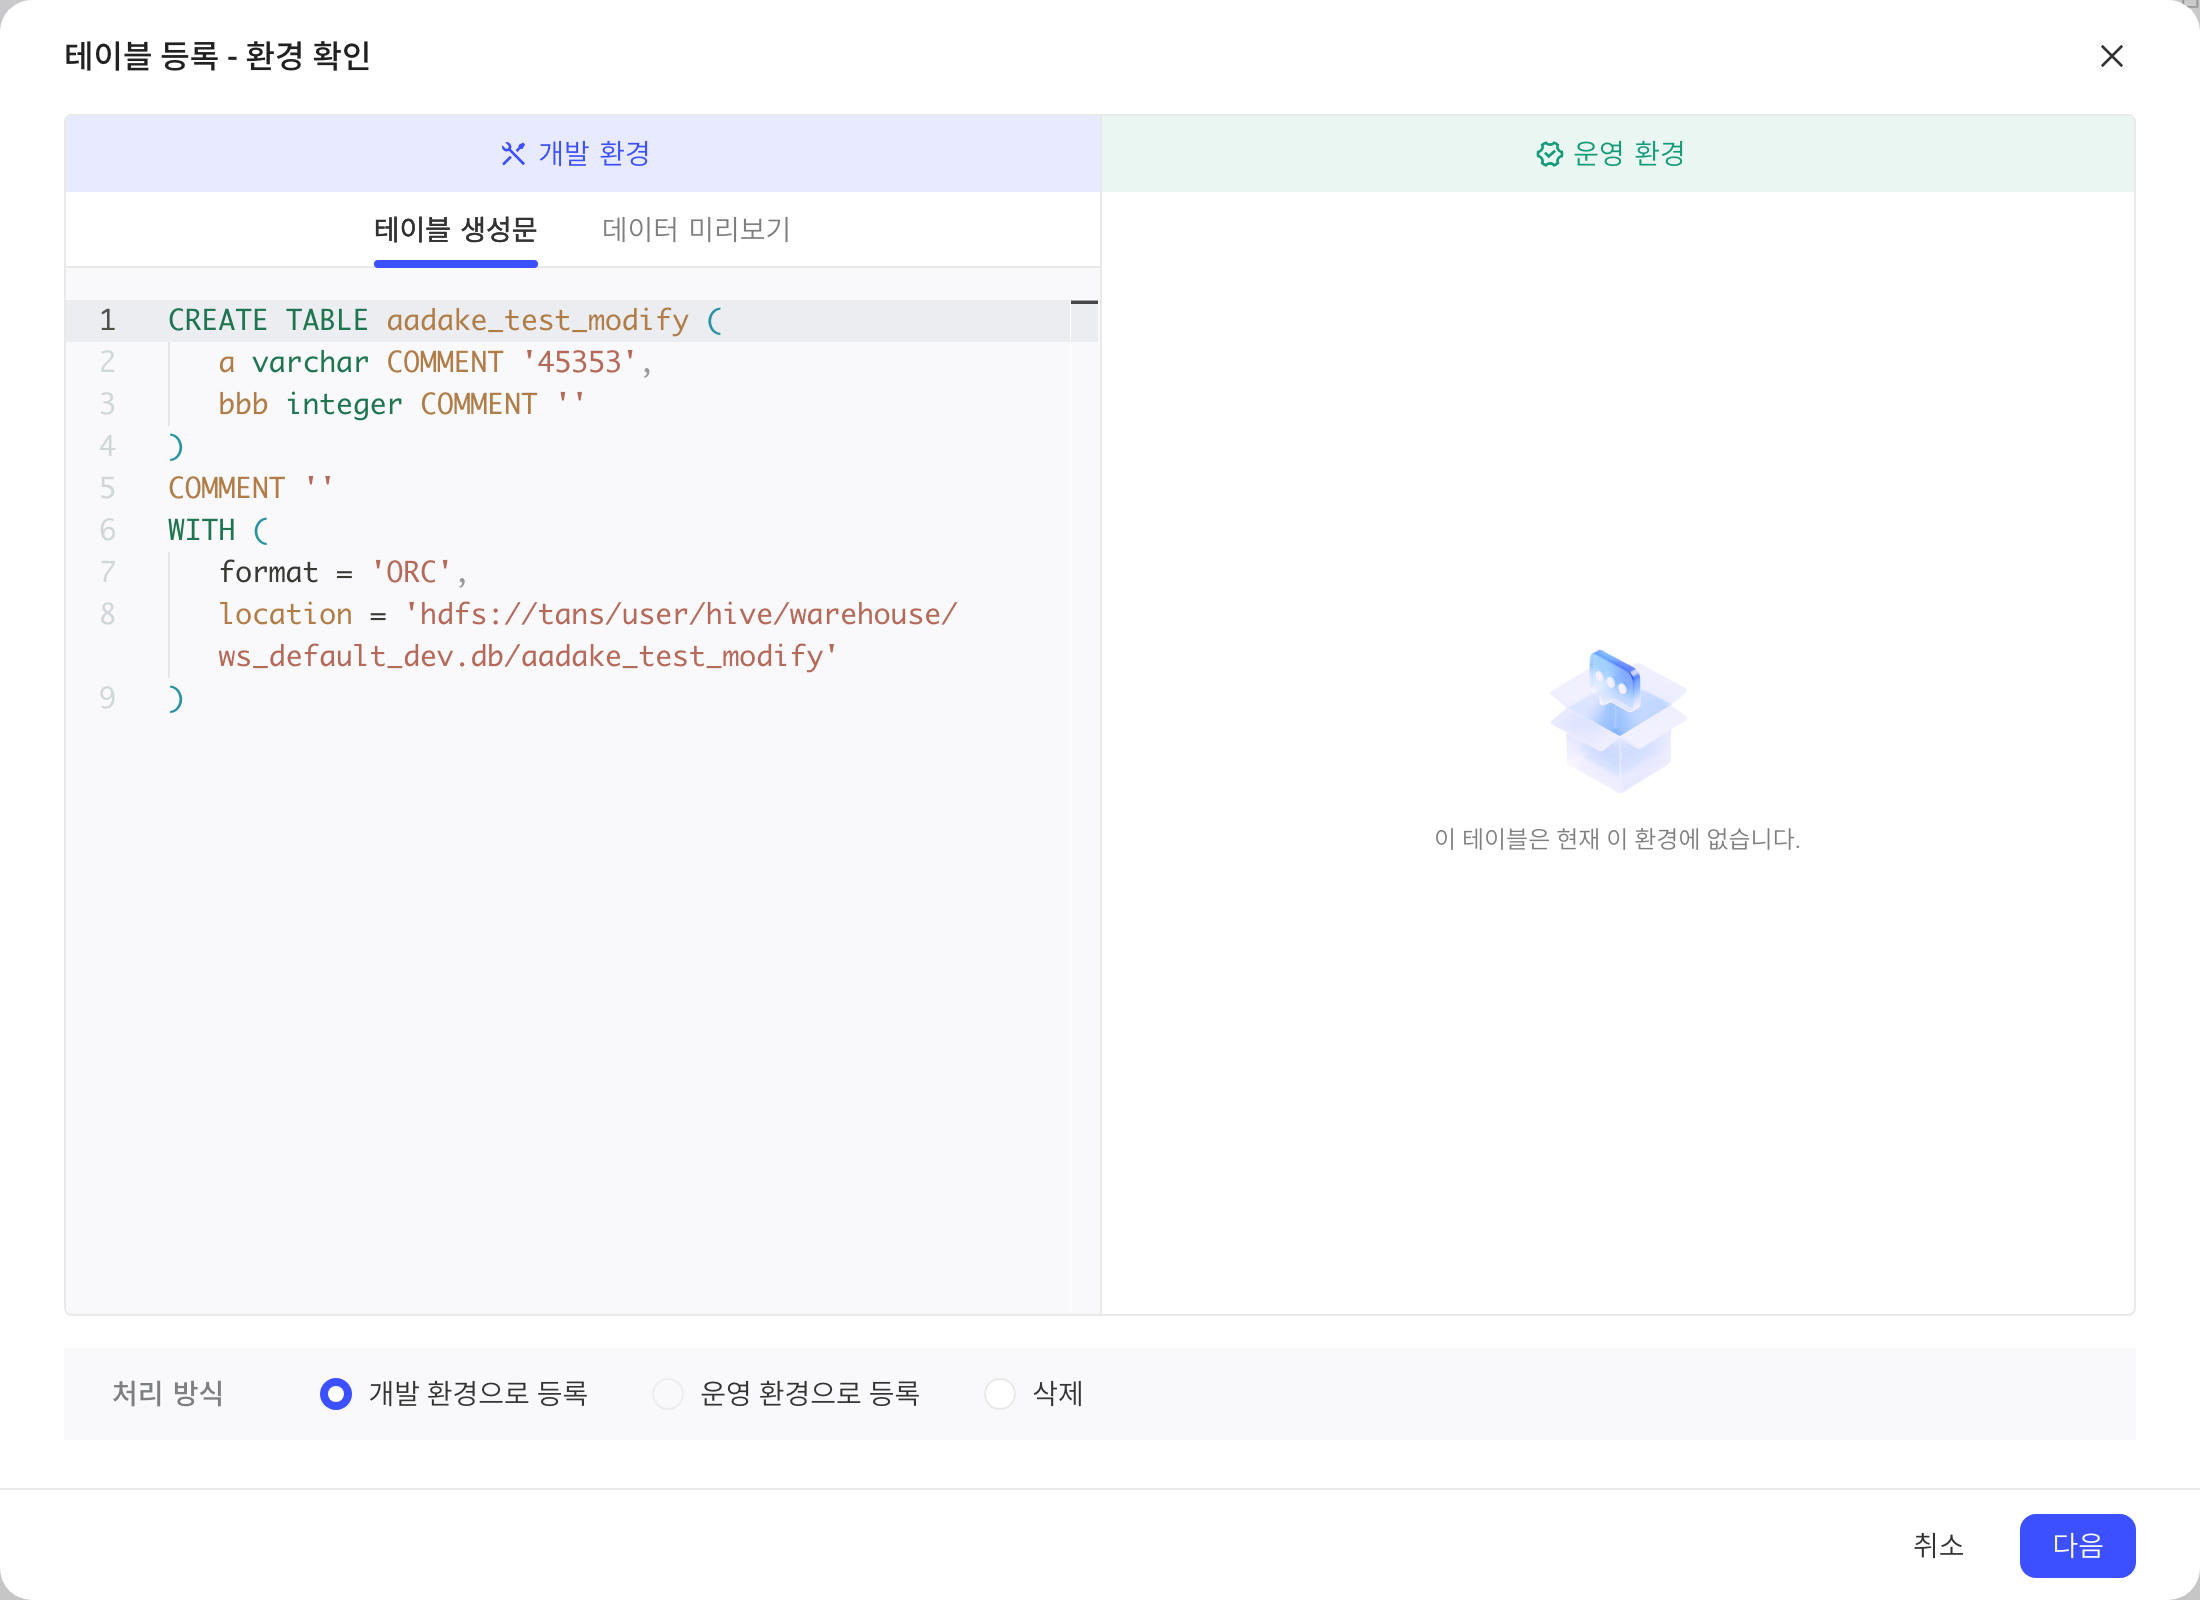Proceed with the 다음 button
The width and height of the screenshot is (2200, 1600).
tap(2077, 1546)
